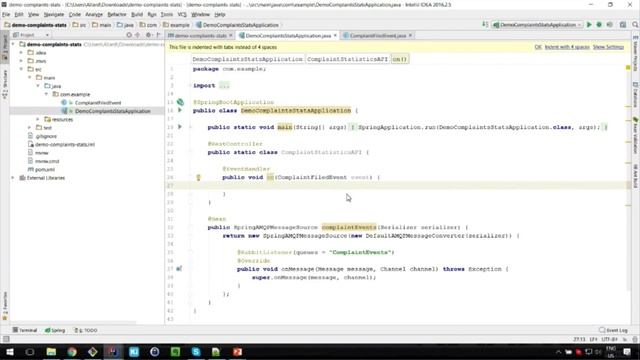Click the override gutter icon near onMessage
The width and height of the screenshot is (640, 360).
[179, 269]
